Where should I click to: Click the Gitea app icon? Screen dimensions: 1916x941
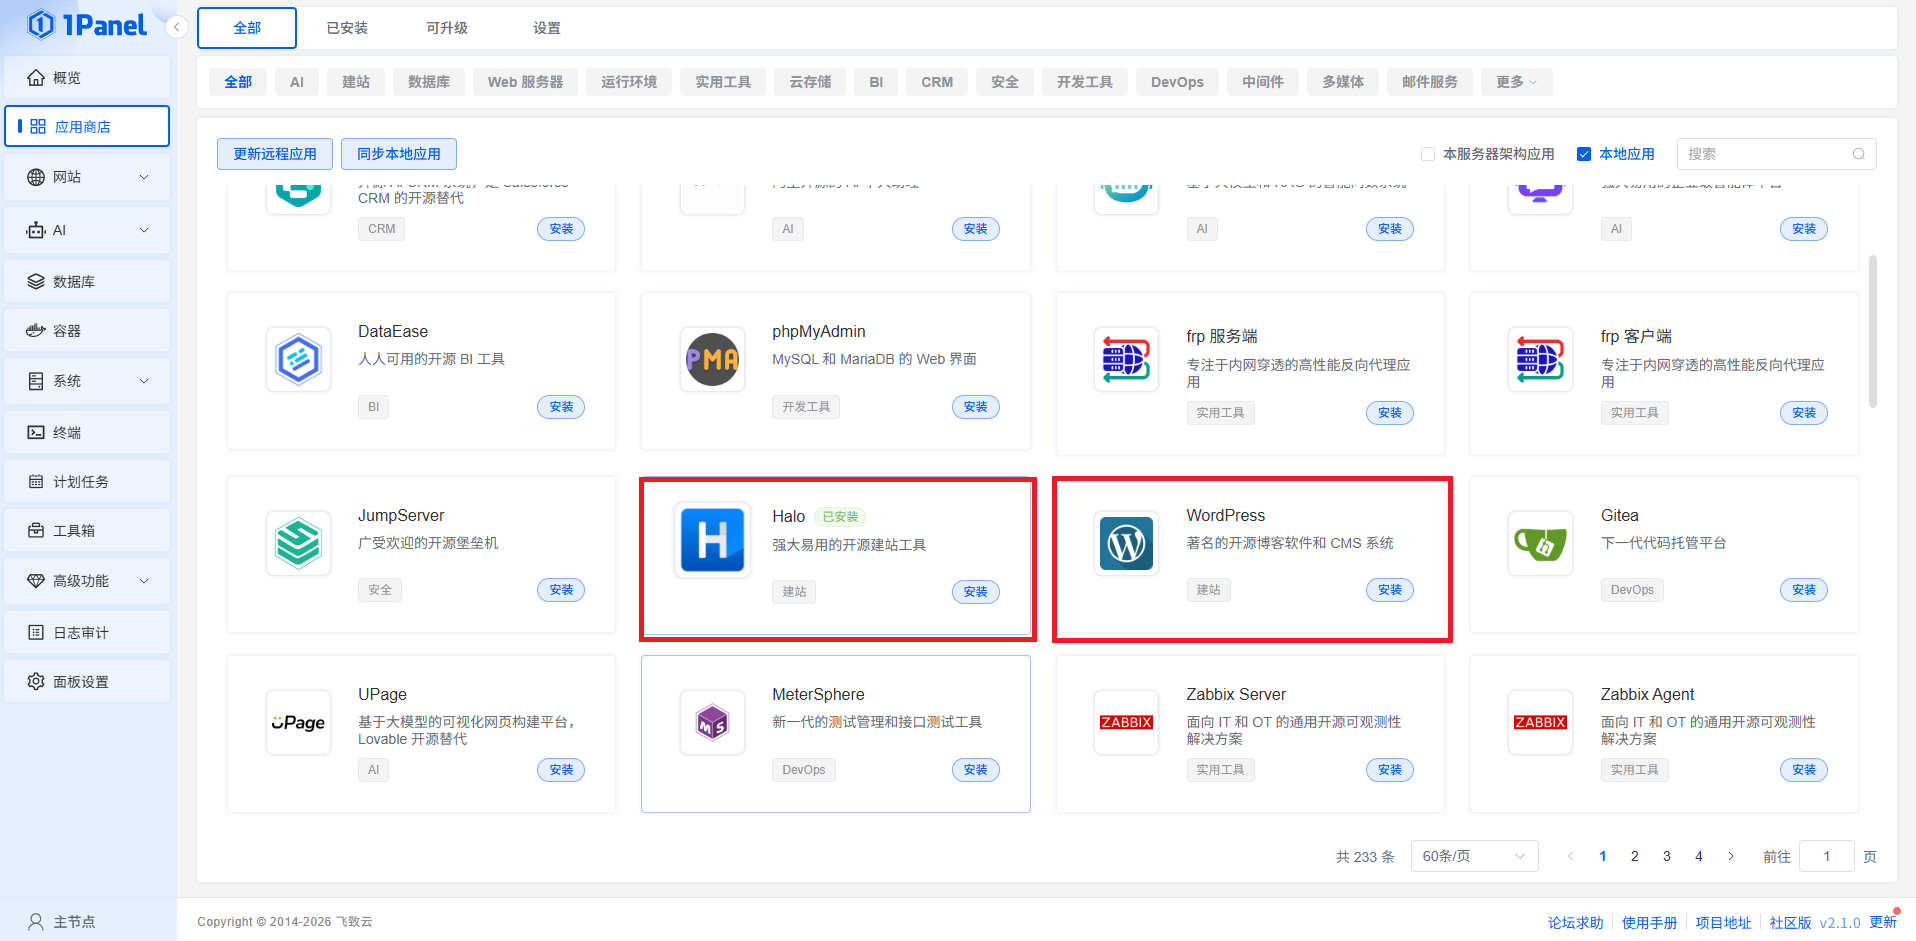click(x=1540, y=543)
